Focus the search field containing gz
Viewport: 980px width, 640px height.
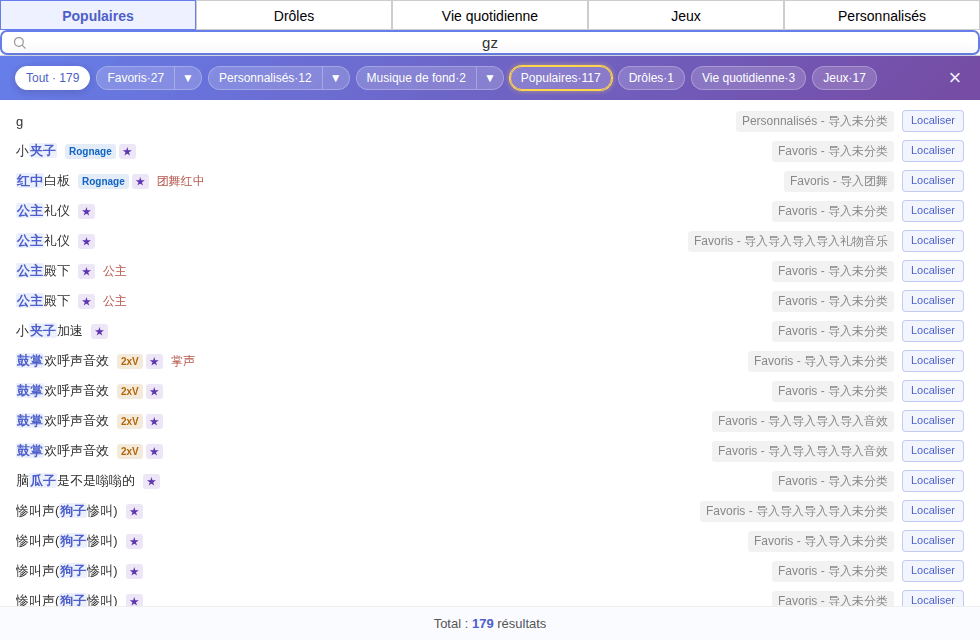[x=490, y=43]
